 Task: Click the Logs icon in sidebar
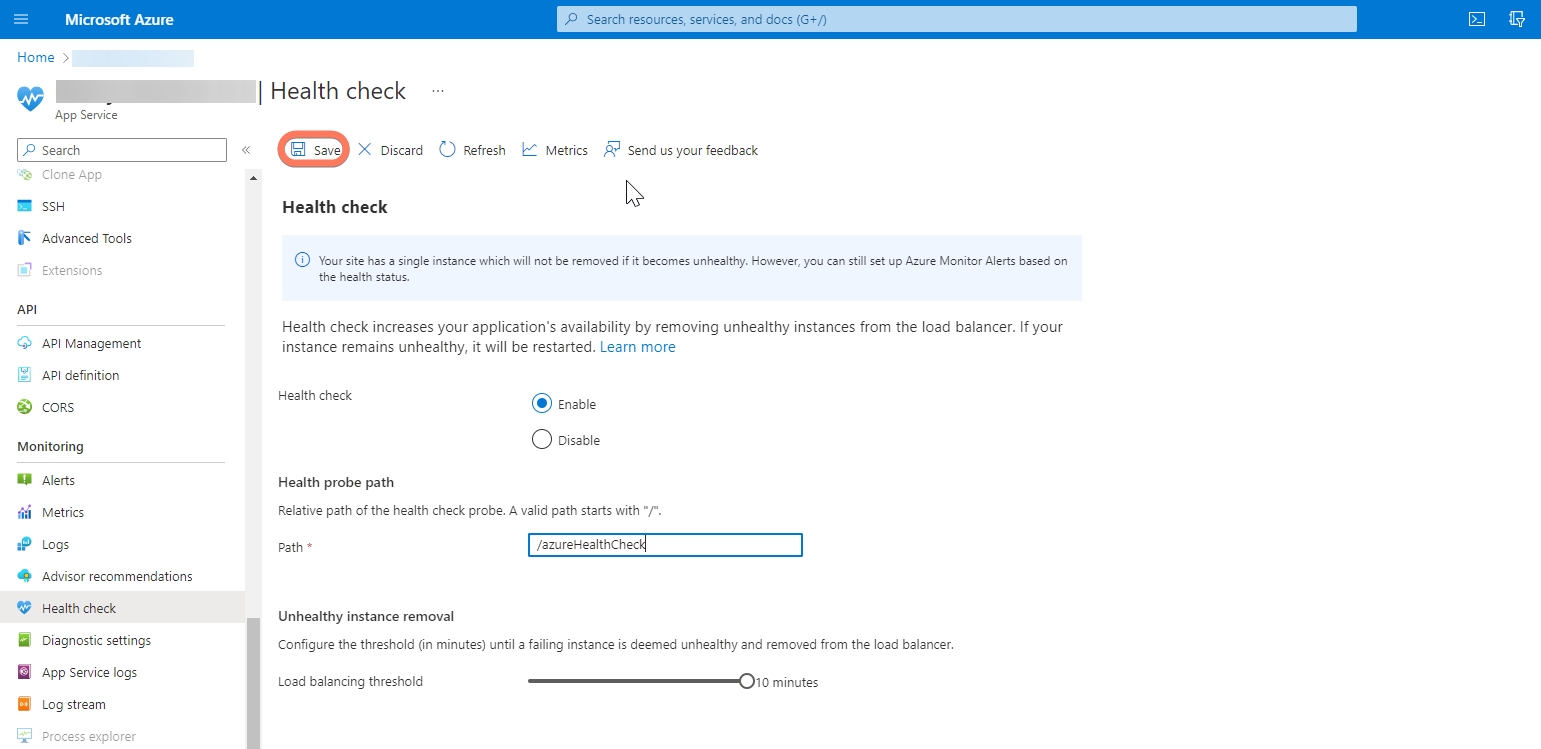pyautogui.click(x=25, y=544)
